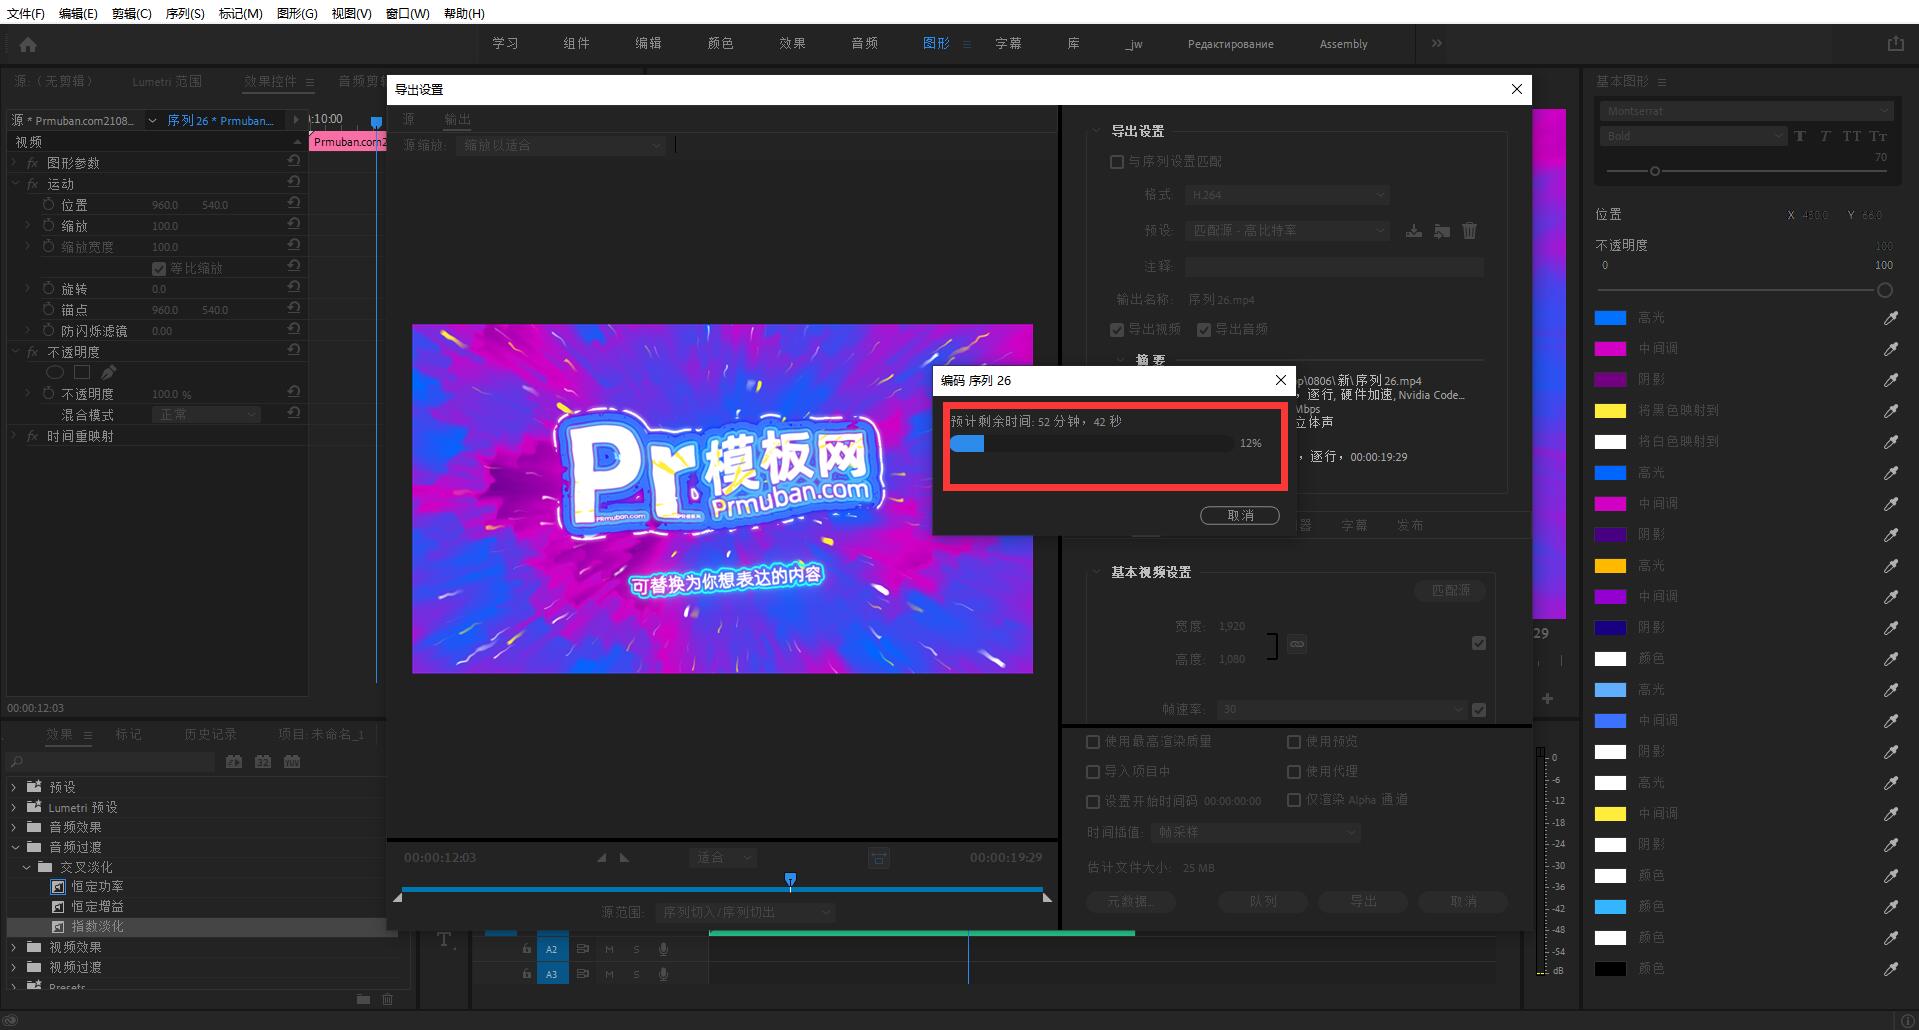Open the Montserrat font dropdown
1919x1030 pixels.
tap(1746, 111)
